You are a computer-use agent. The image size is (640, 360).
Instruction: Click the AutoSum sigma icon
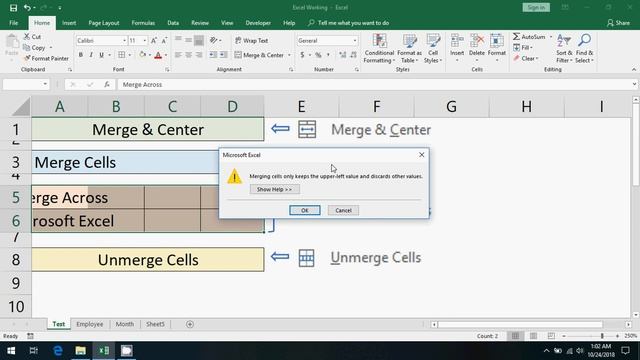pyautogui.click(x=516, y=37)
